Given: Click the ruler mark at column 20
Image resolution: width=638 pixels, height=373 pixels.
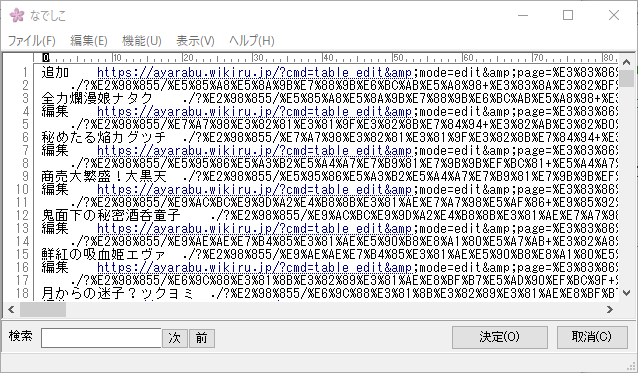Looking at the screenshot, I should pyautogui.click(x=189, y=58).
